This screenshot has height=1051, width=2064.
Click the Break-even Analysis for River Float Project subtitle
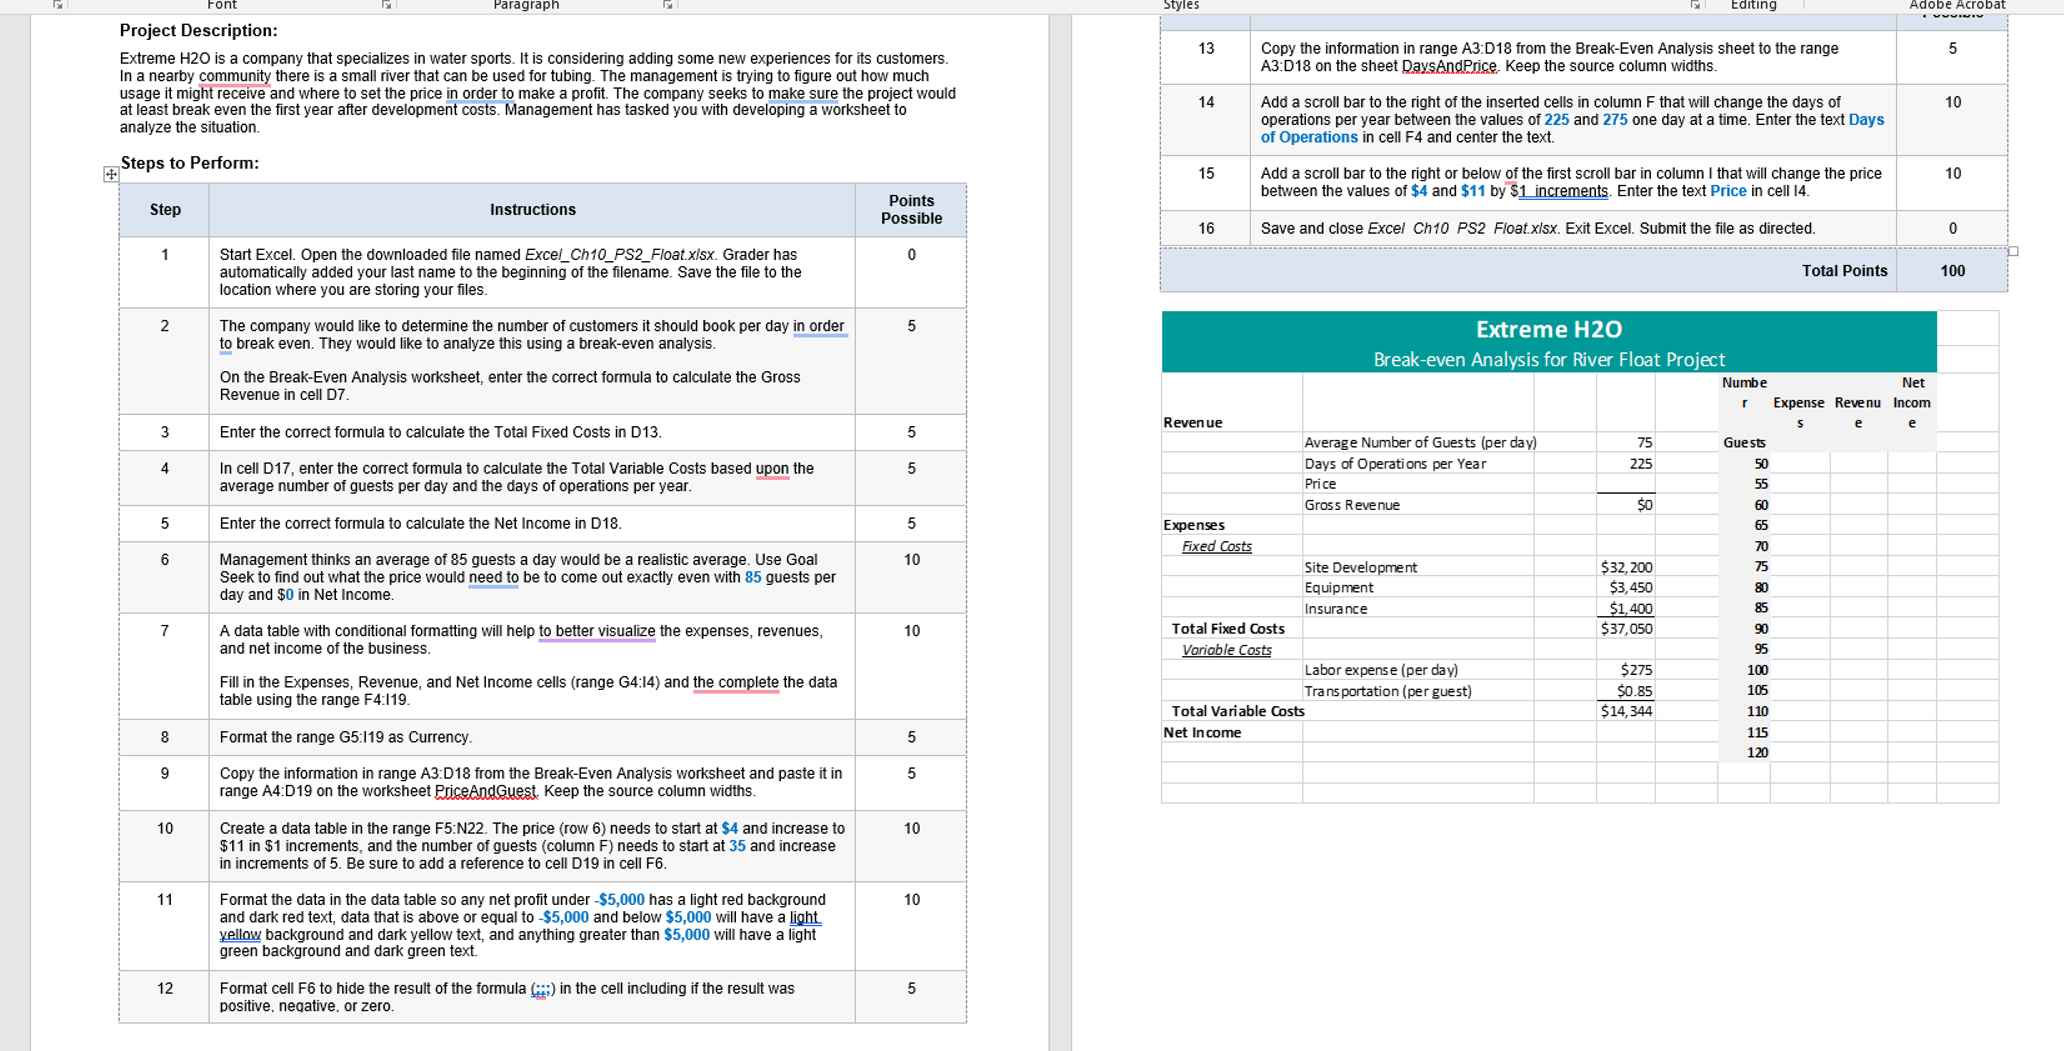(1549, 360)
